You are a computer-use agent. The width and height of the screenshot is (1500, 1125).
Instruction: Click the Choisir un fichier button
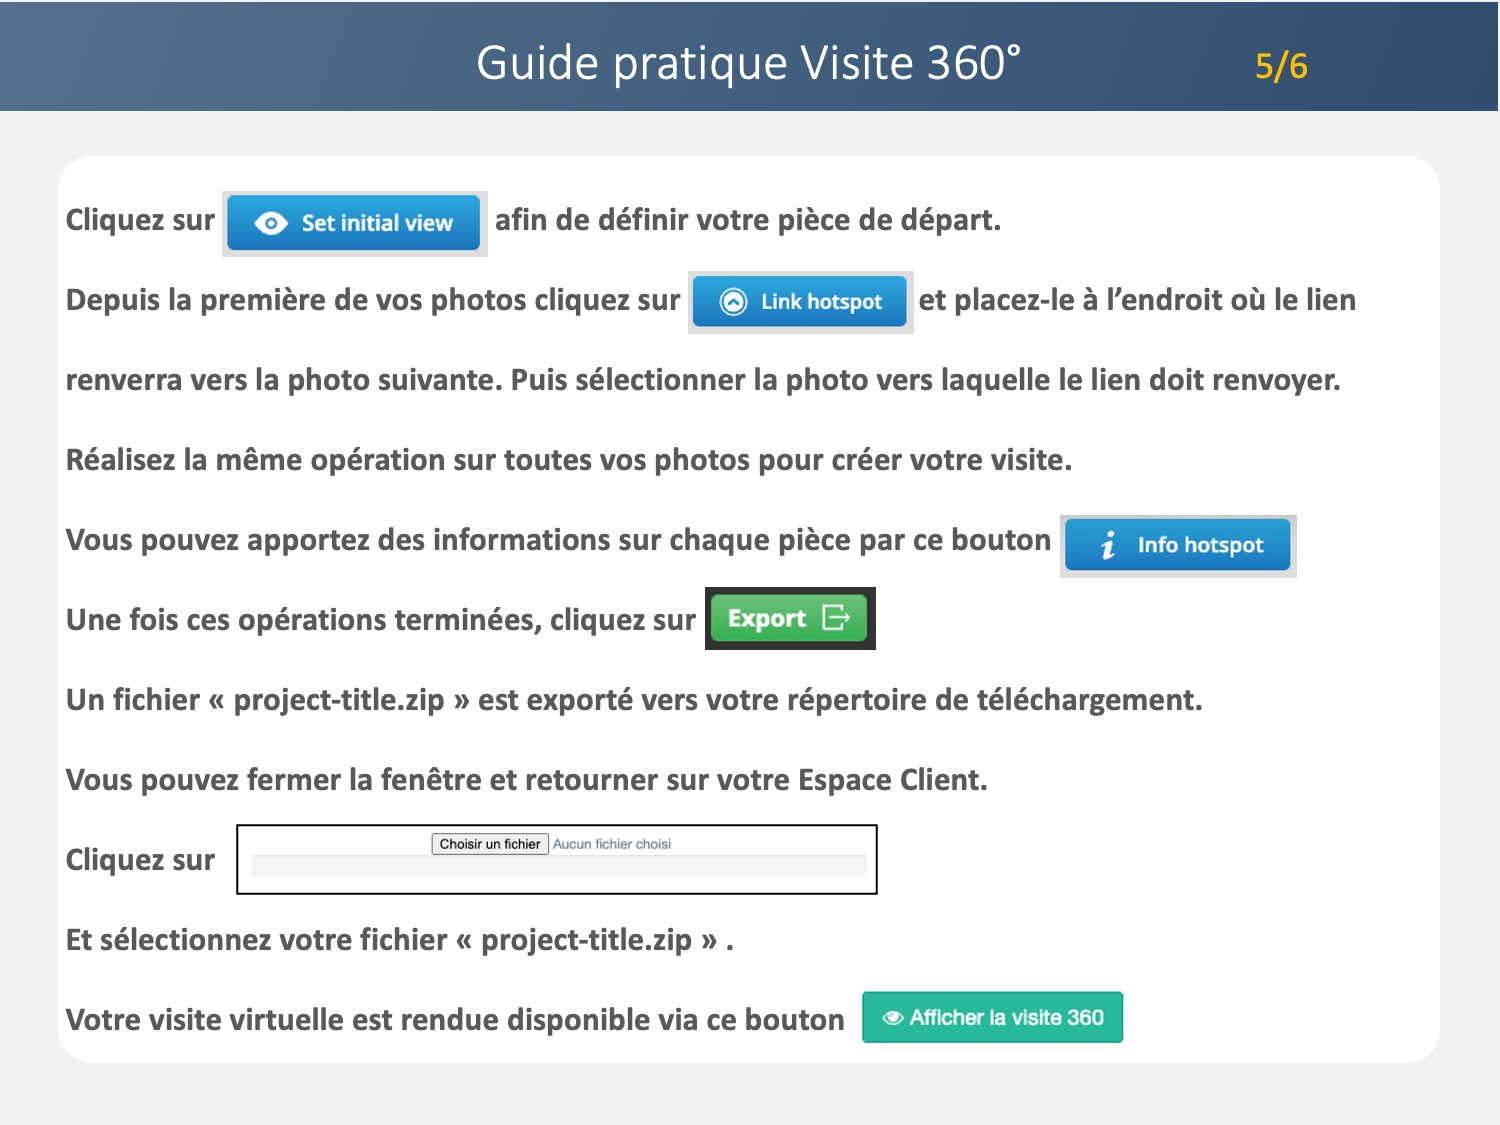(490, 844)
